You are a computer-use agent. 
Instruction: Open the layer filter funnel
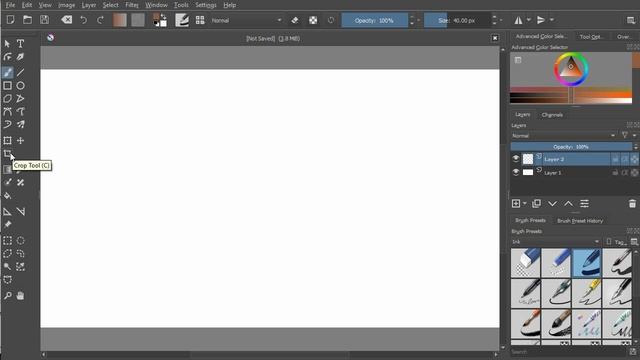(x=624, y=135)
